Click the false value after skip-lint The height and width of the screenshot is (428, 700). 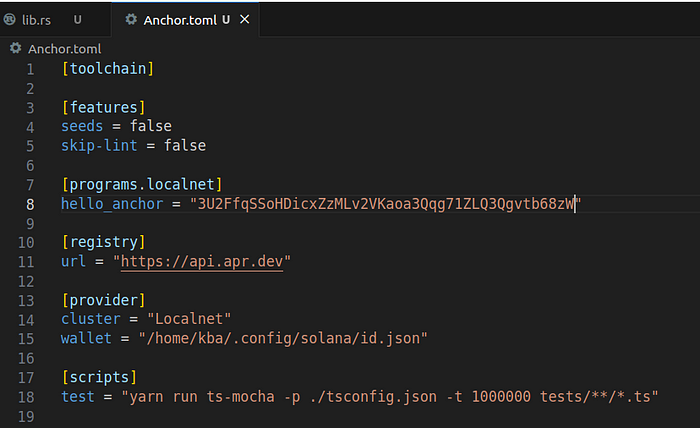coord(185,145)
